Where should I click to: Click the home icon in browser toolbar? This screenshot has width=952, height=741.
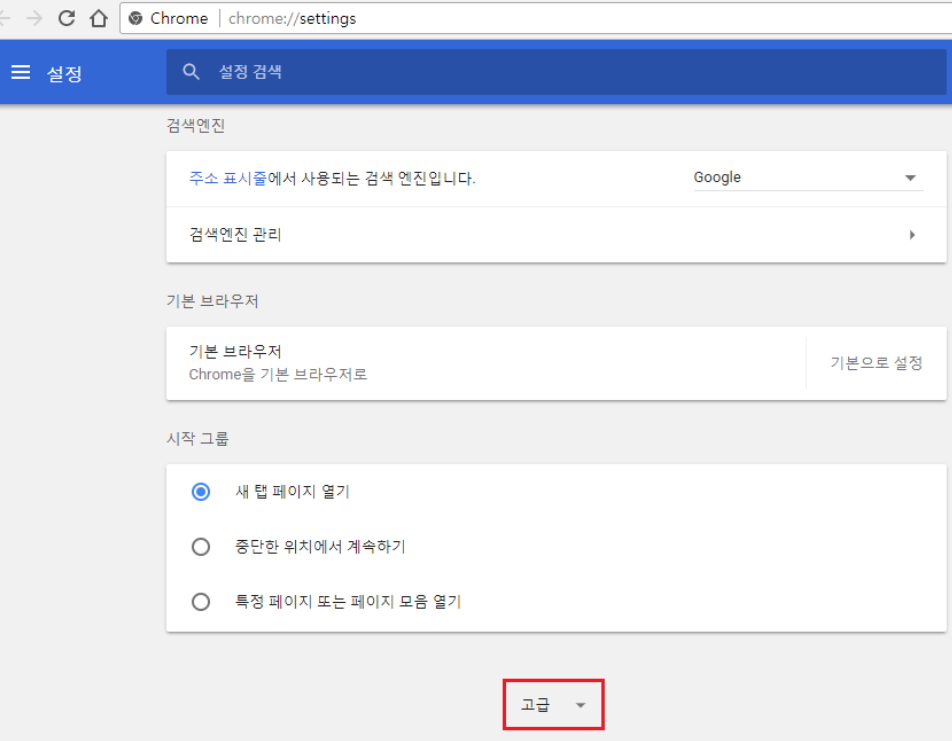[100, 17]
